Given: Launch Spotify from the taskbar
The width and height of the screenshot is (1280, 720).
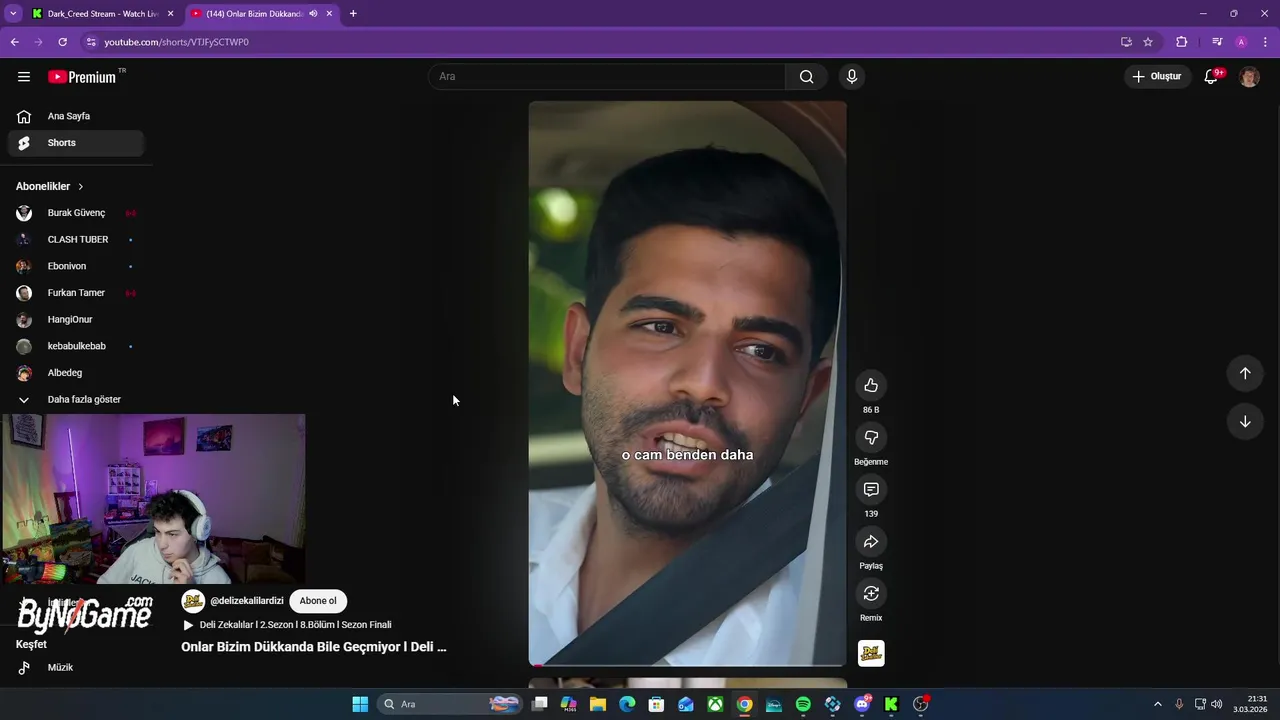Looking at the screenshot, I should coord(803,704).
